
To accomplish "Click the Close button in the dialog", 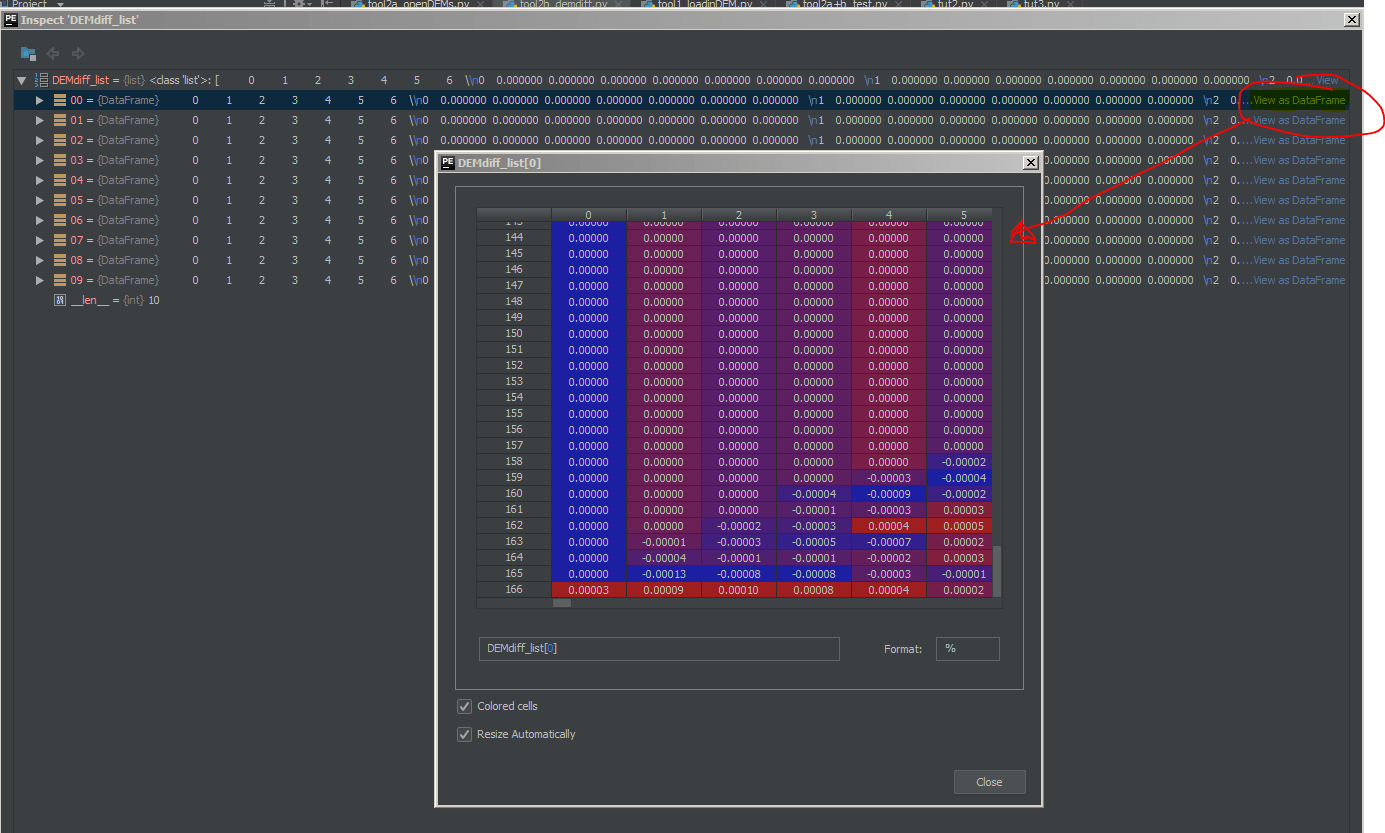I will pyautogui.click(x=989, y=781).
